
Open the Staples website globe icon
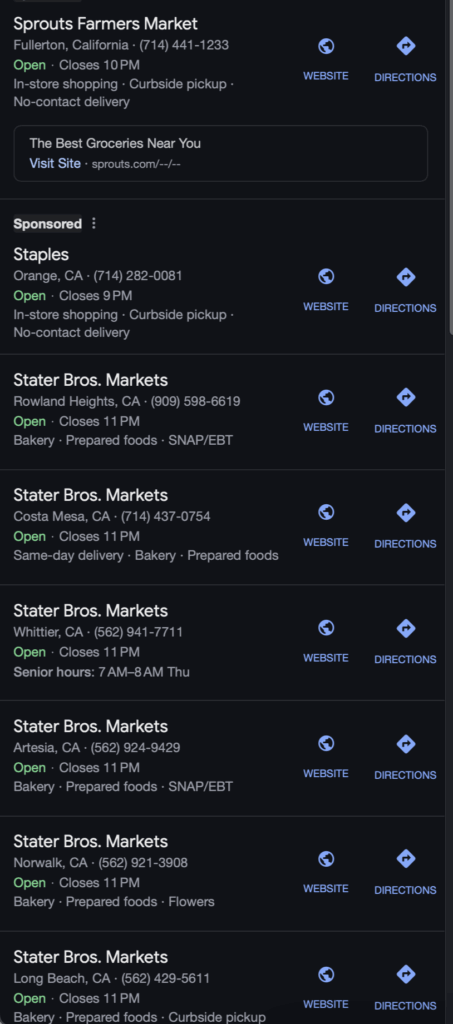click(326, 277)
